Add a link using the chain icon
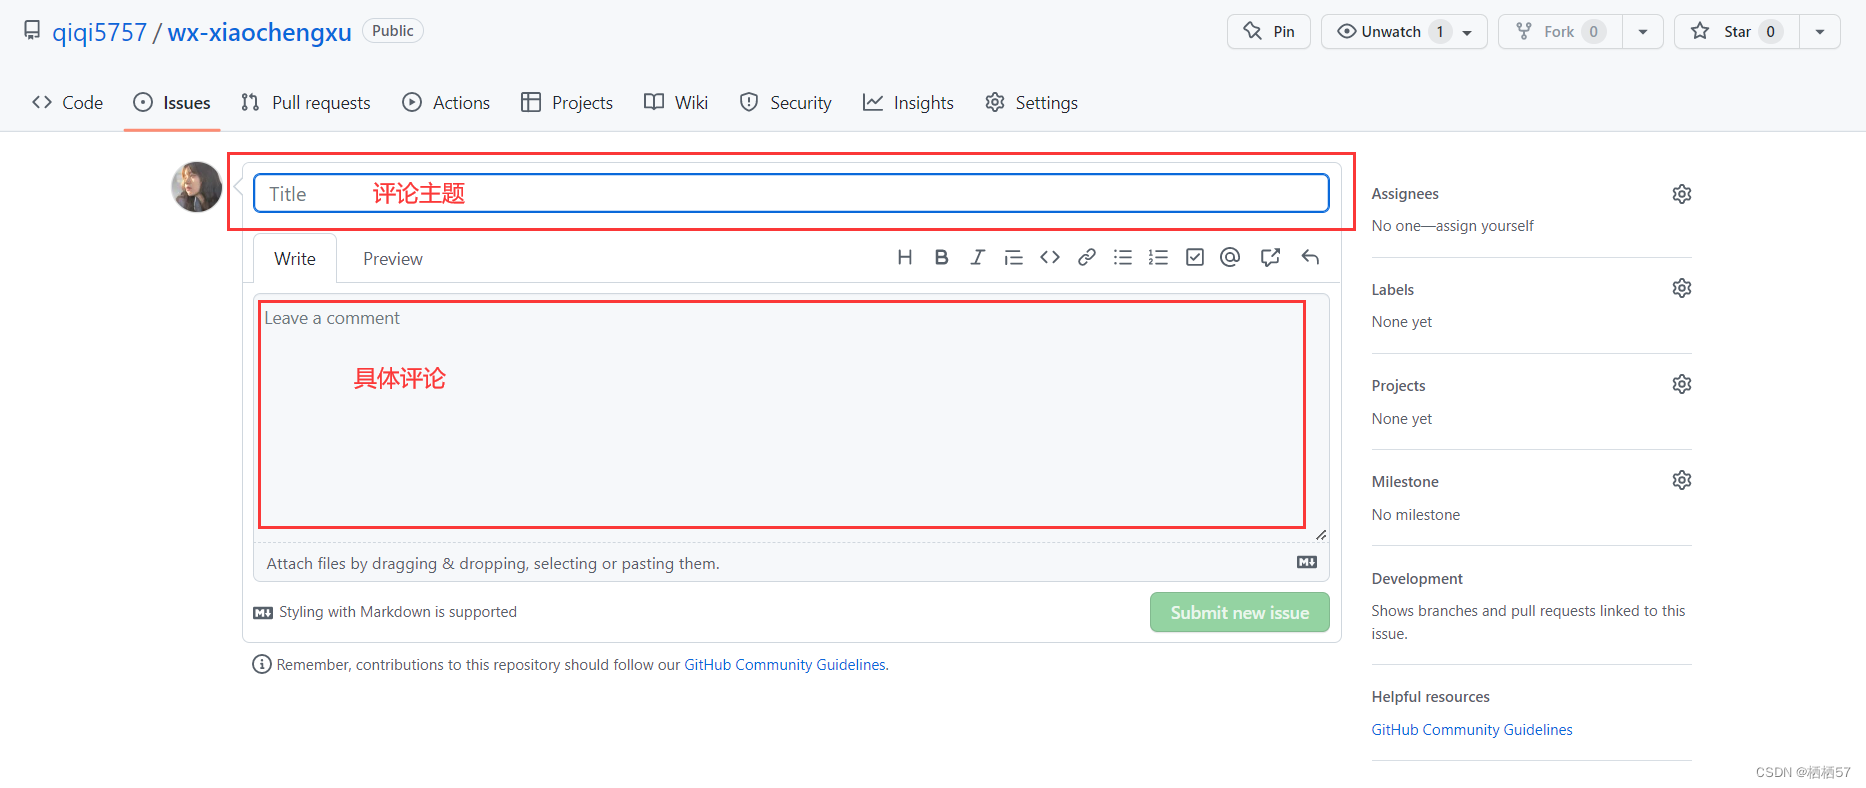 [1086, 258]
